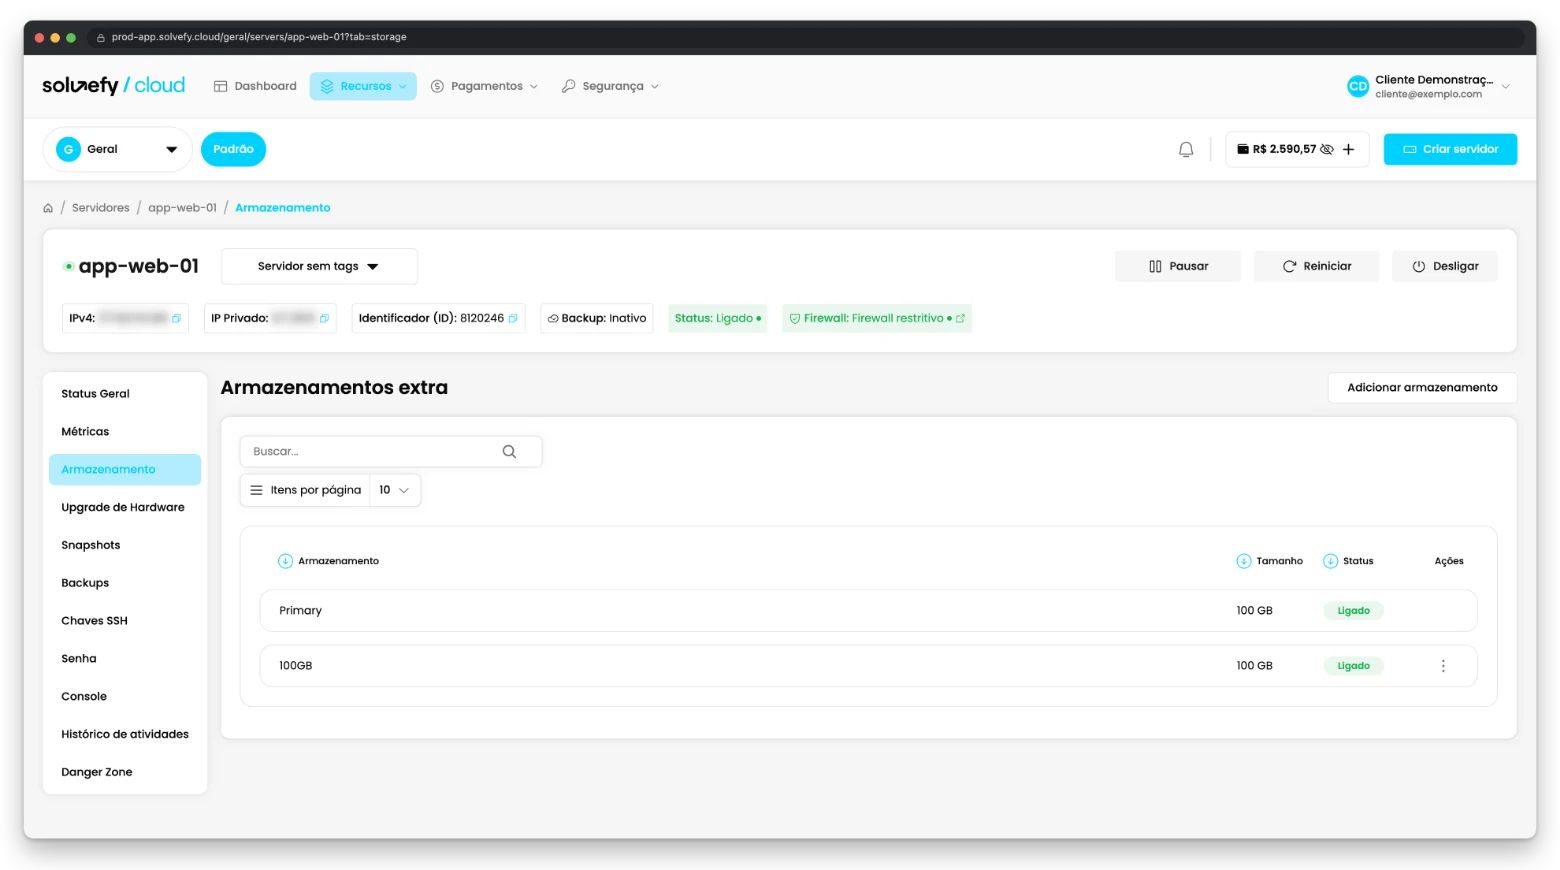
Task: Click the Primary storage row
Action: 868,610
